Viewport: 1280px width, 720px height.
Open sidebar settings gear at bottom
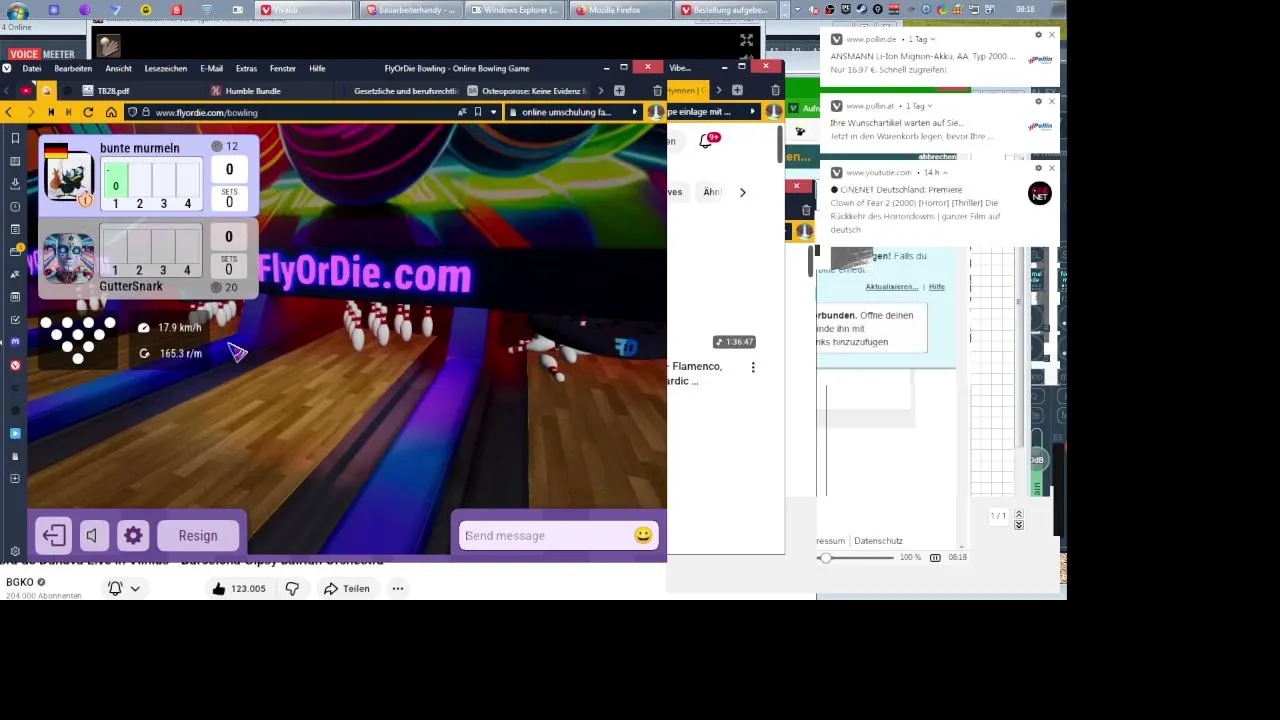[15, 551]
